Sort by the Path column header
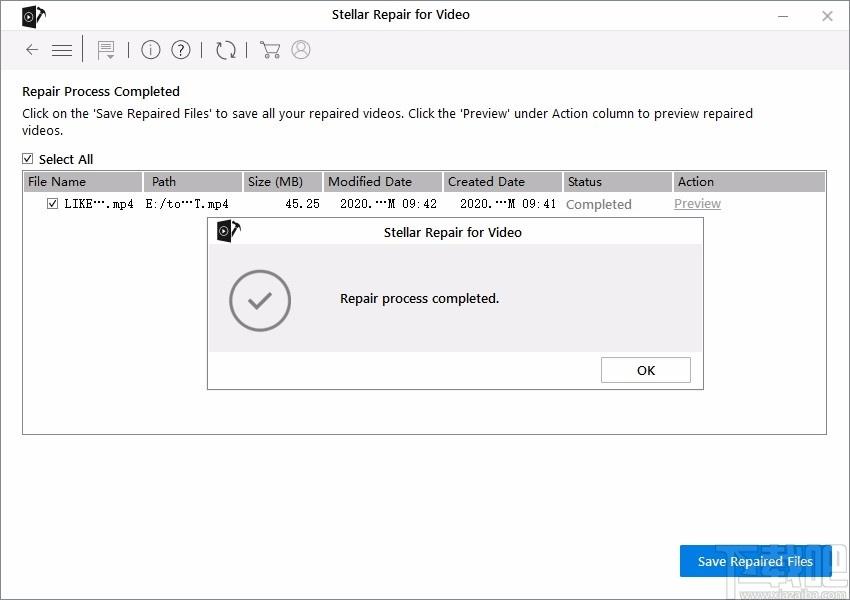Screen dimensions: 850x600 [193, 182]
